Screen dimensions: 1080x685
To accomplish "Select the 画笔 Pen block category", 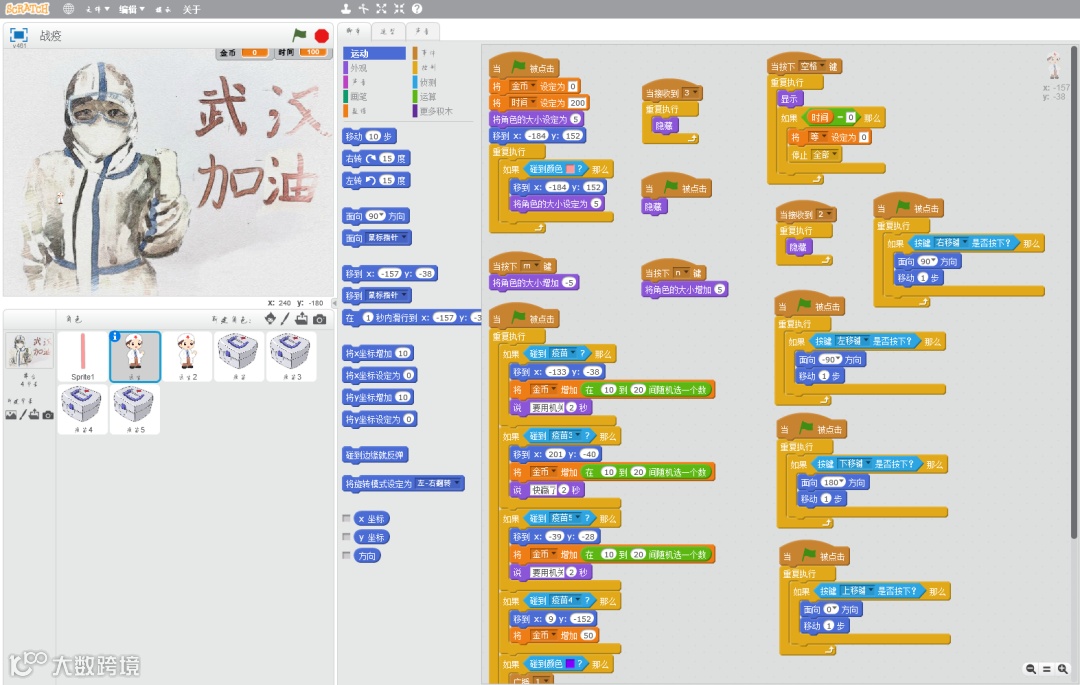I will tap(375, 97).
